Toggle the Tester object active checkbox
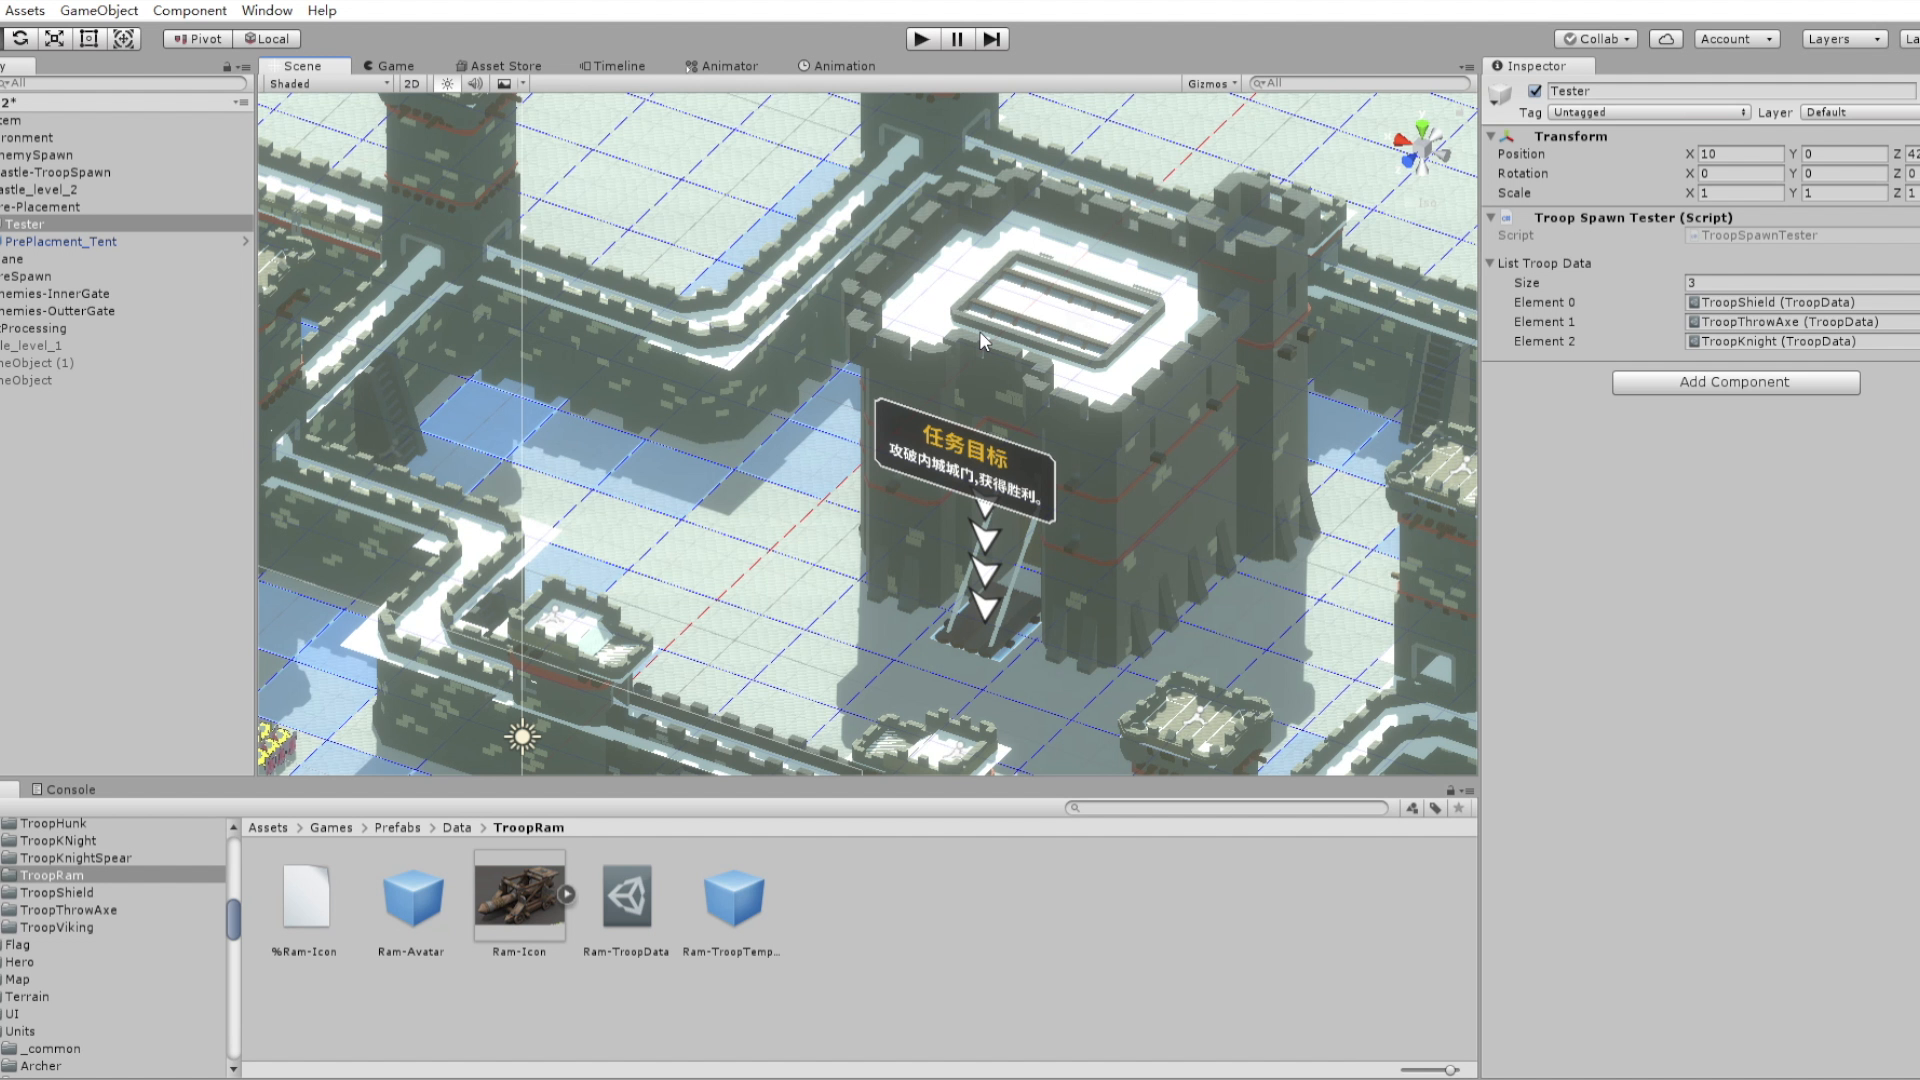 click(1535, 91)
